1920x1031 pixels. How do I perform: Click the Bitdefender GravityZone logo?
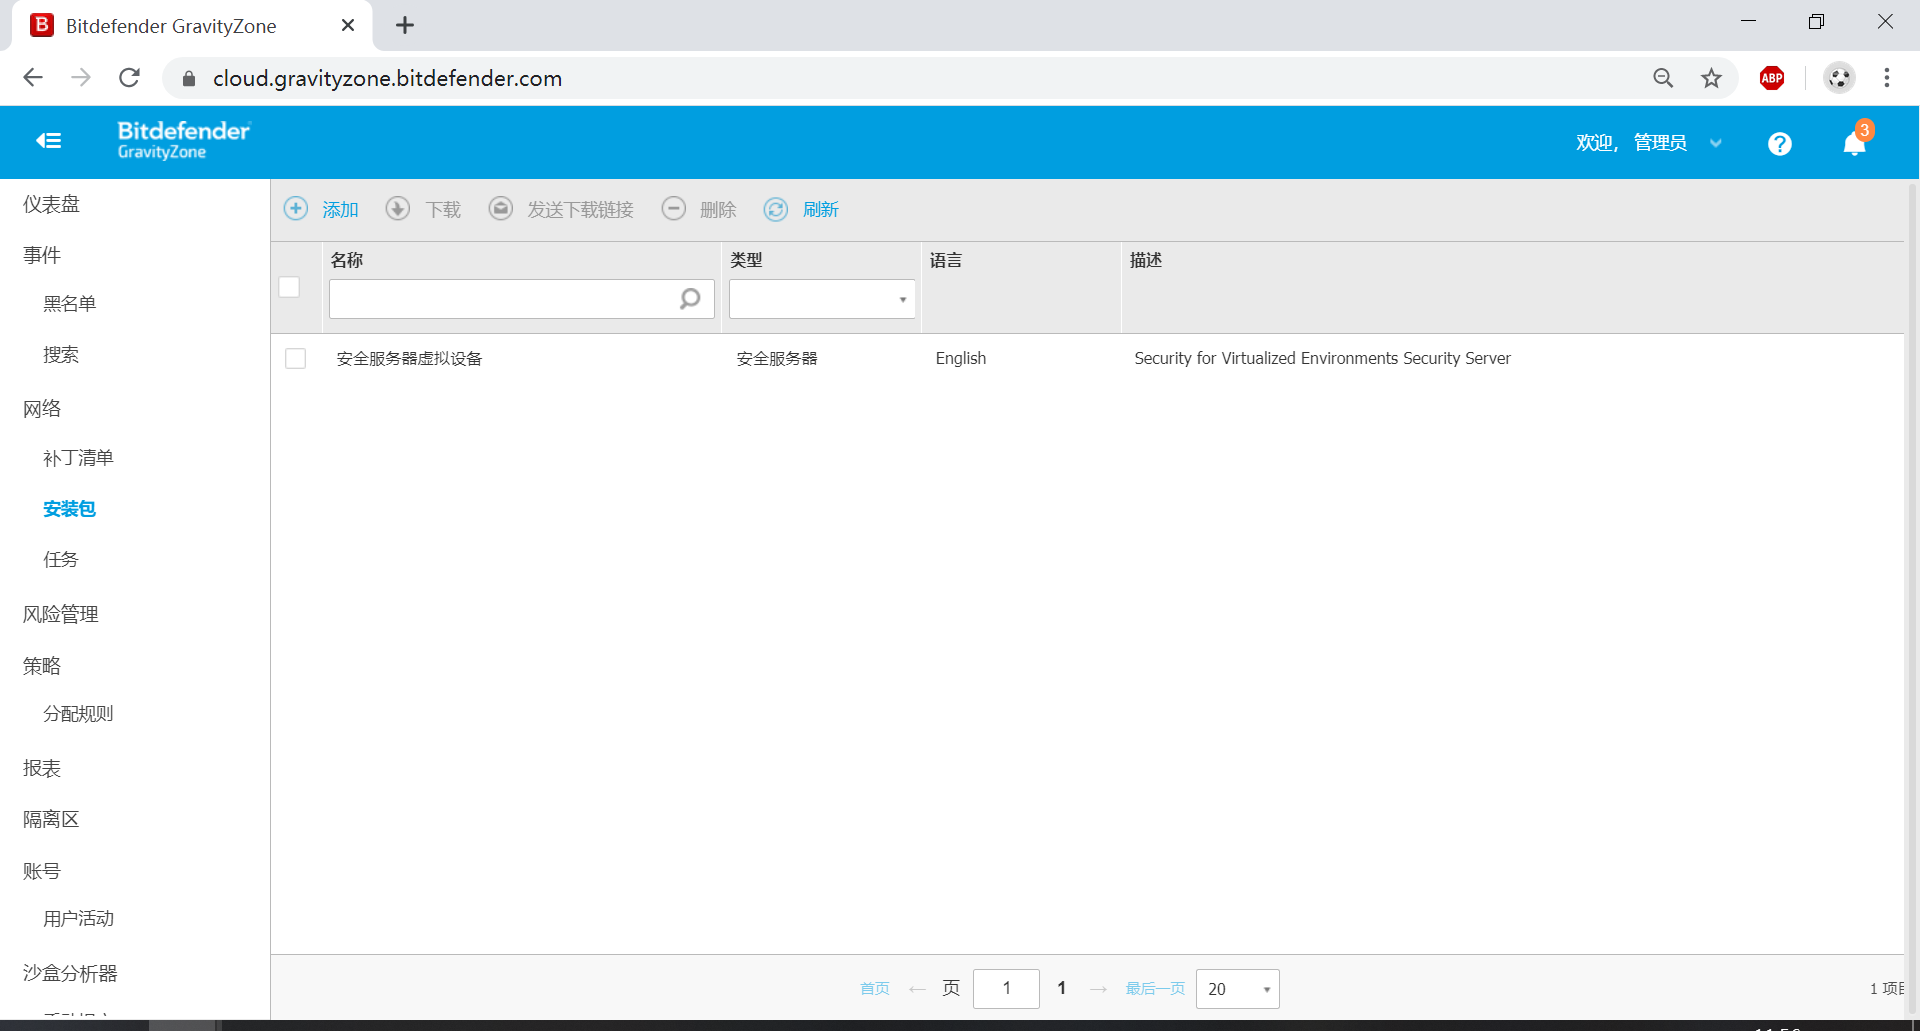[x=184, y=140]
